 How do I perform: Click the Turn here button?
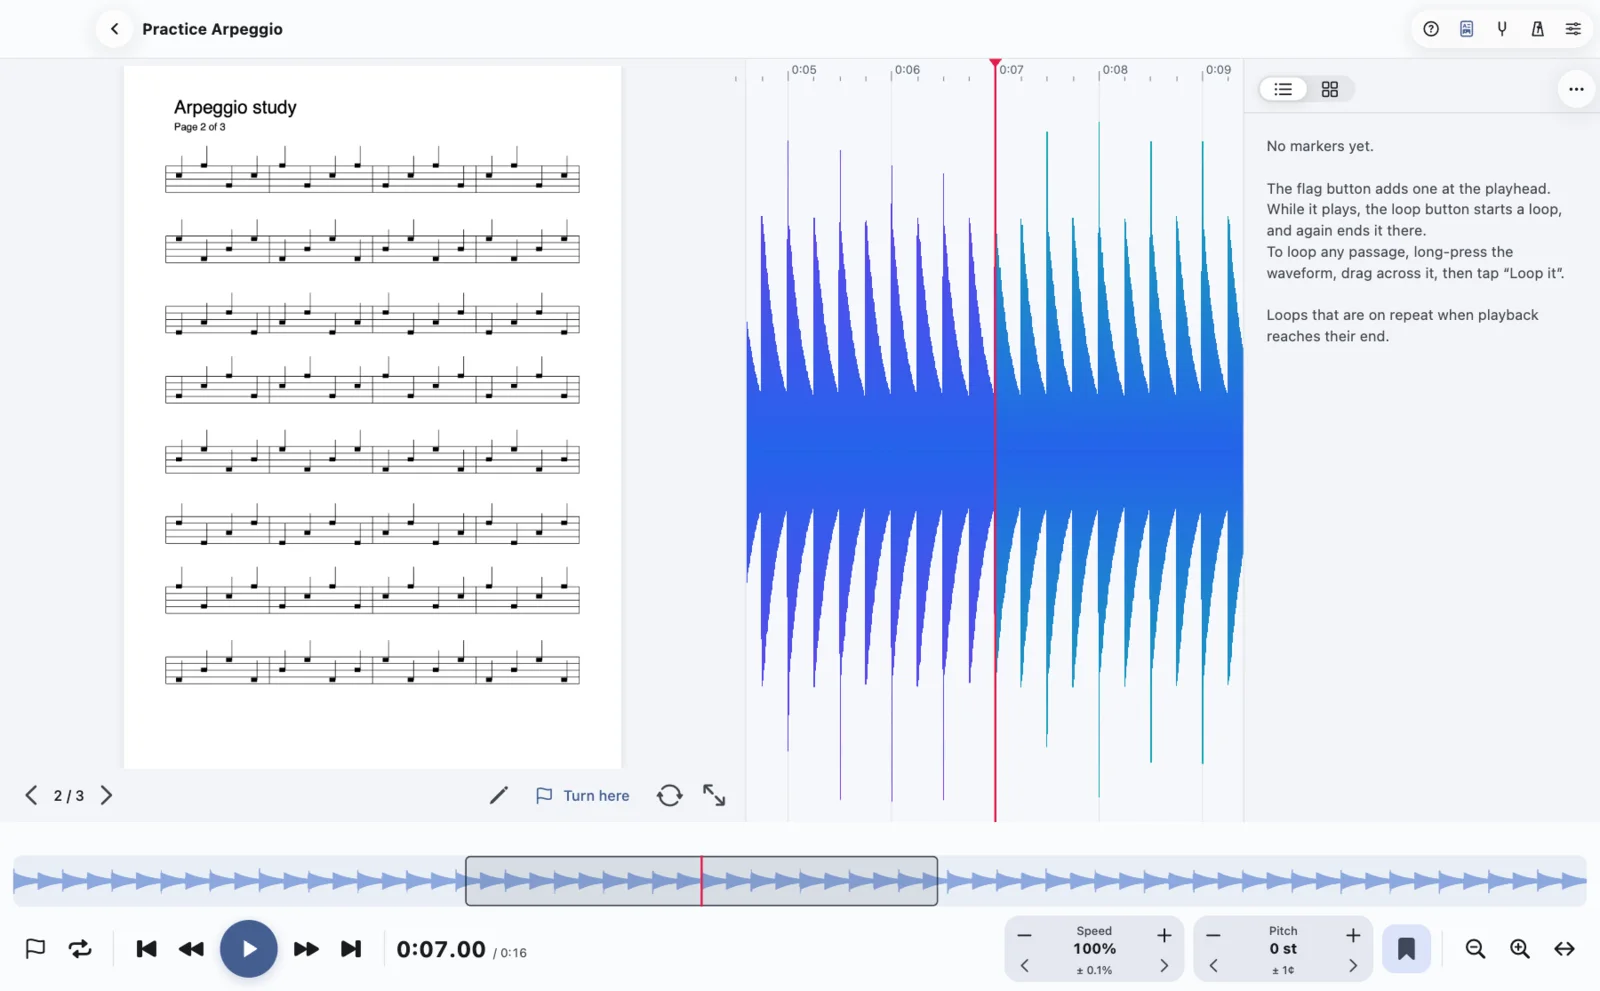pyautogui.click(x=583, y=795)
